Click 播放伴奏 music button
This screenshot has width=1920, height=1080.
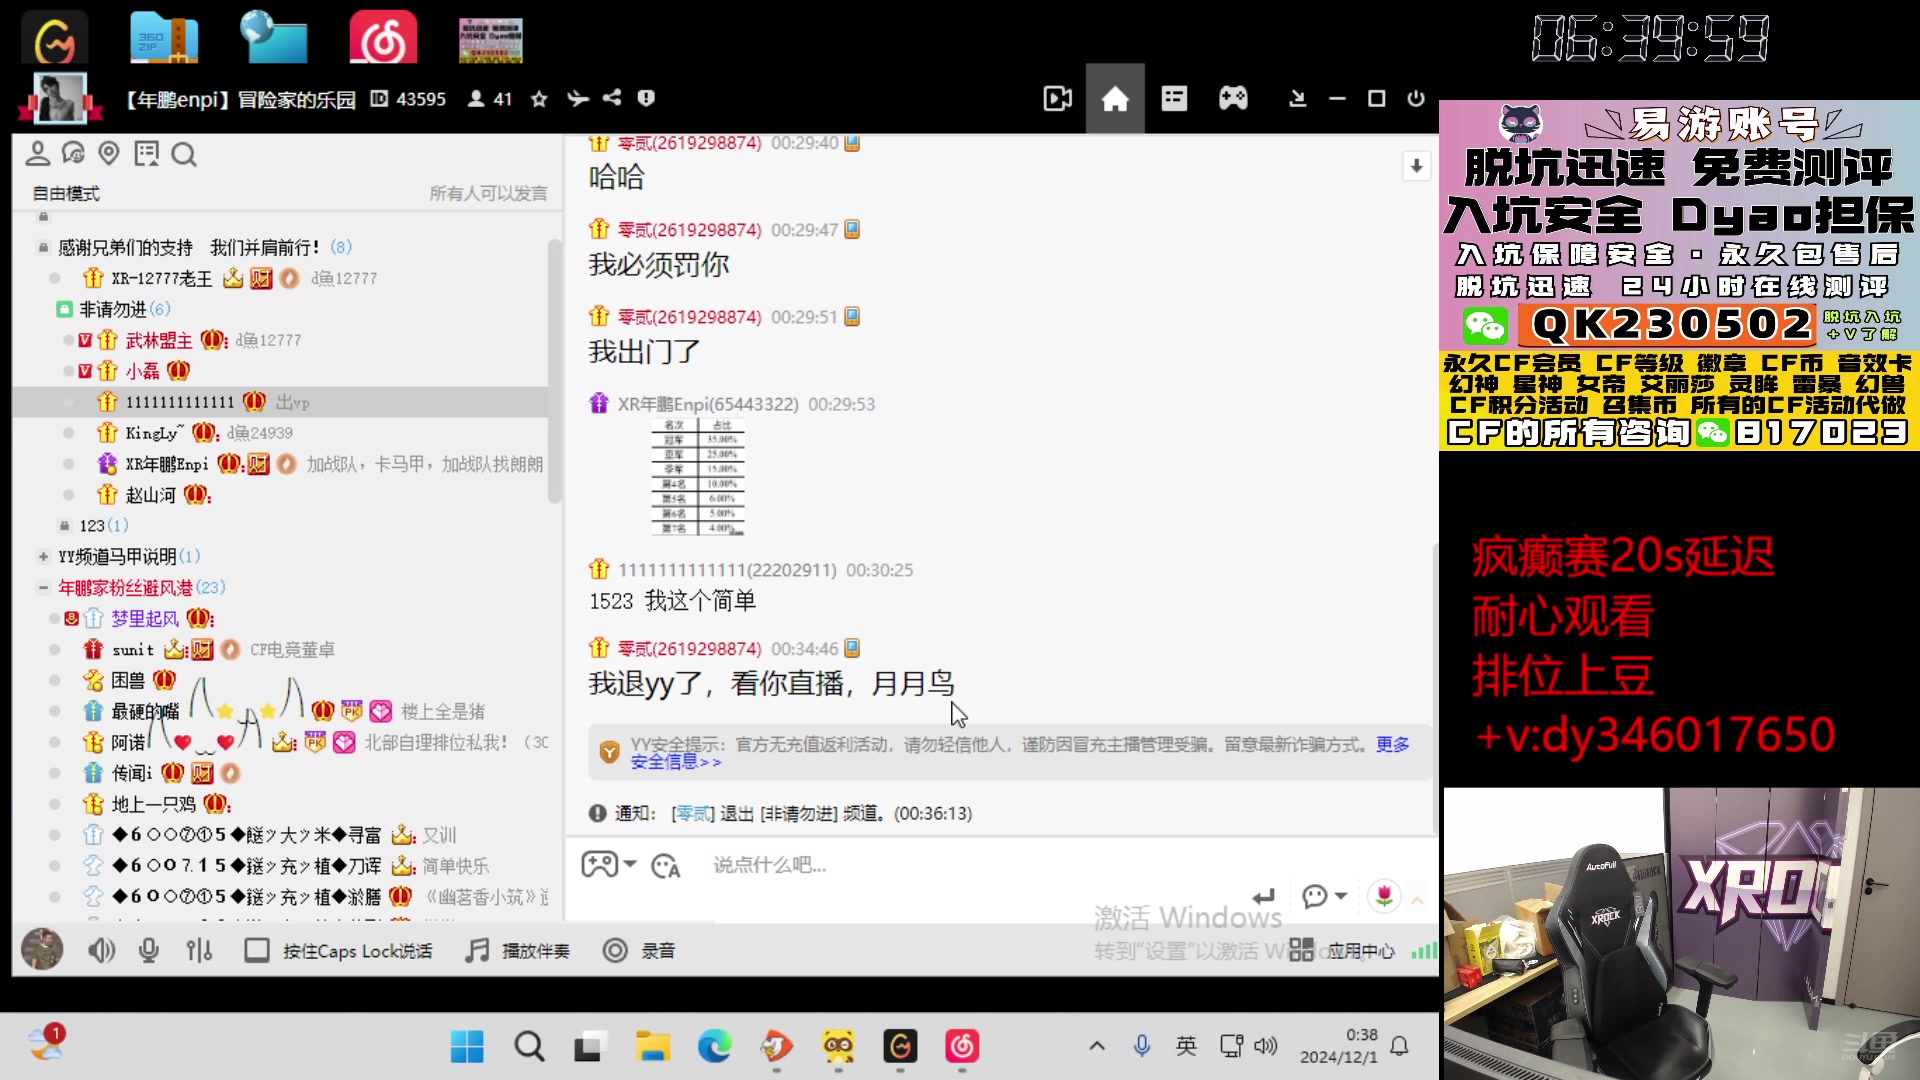517,950
